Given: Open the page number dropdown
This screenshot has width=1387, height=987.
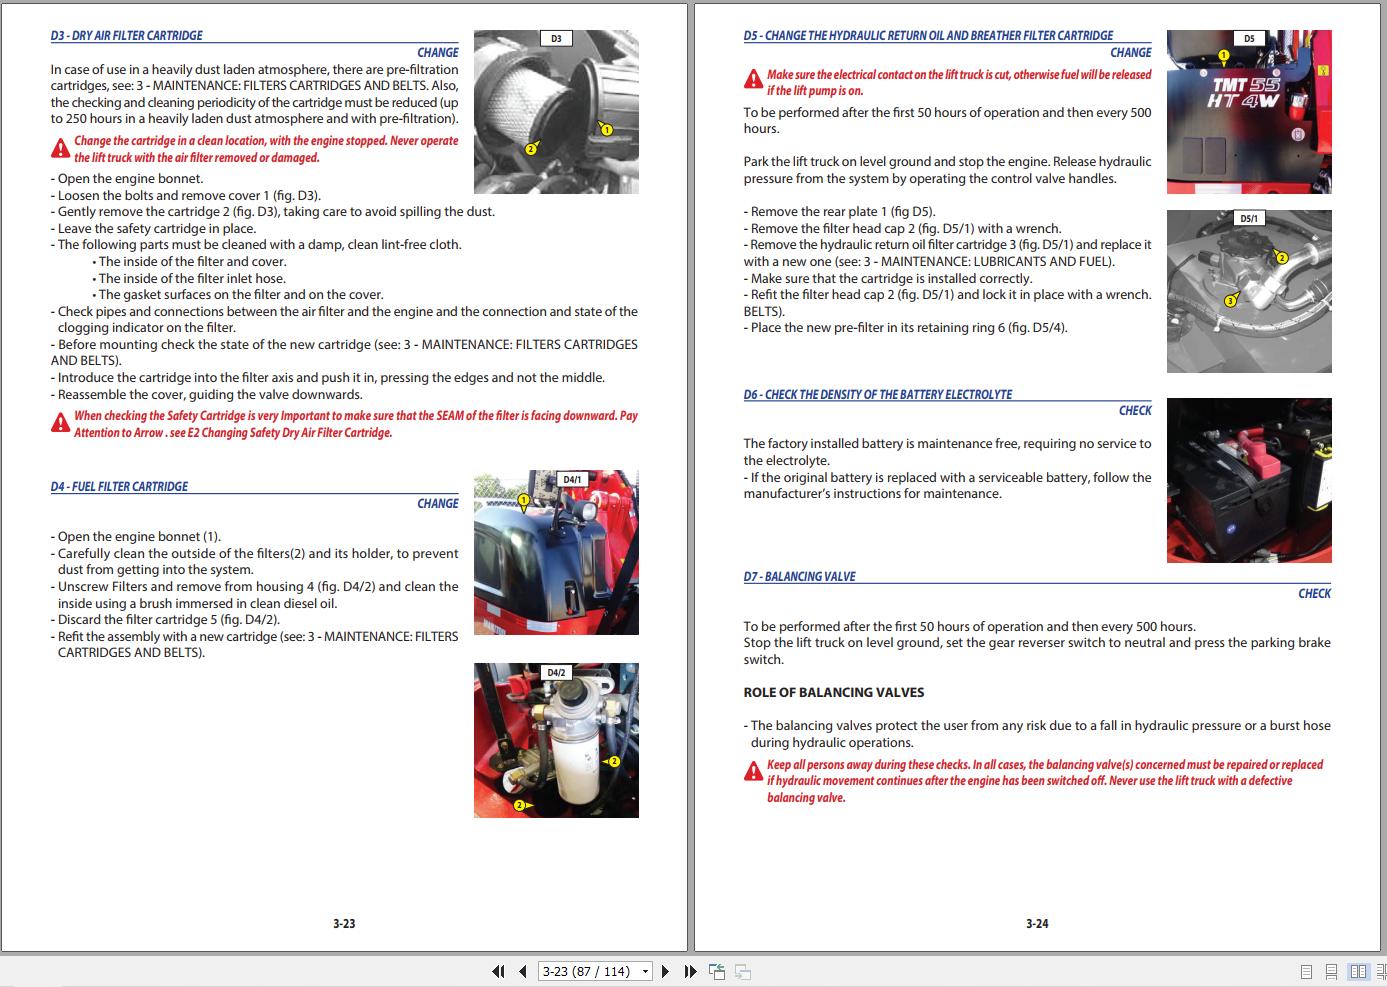Looking at the screenshot, I should 645,970.
